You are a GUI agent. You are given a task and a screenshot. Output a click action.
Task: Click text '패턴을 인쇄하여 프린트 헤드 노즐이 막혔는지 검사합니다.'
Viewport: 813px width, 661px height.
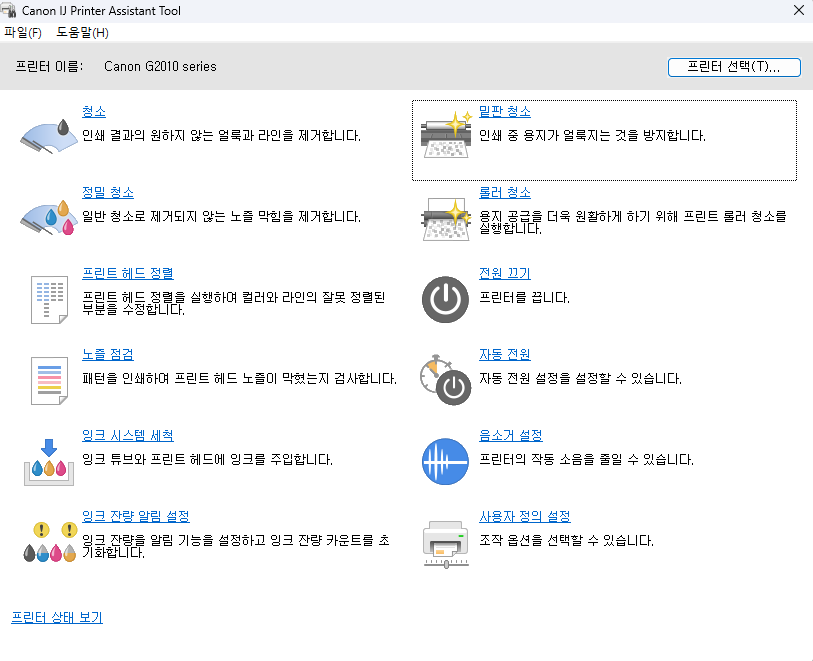coord(240,378)
